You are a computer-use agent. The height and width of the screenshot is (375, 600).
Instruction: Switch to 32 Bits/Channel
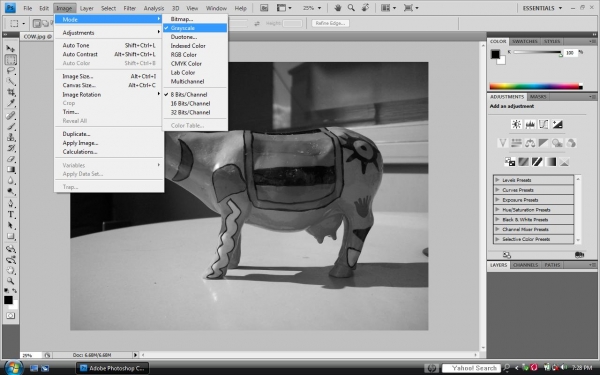[x=195, y=112]
